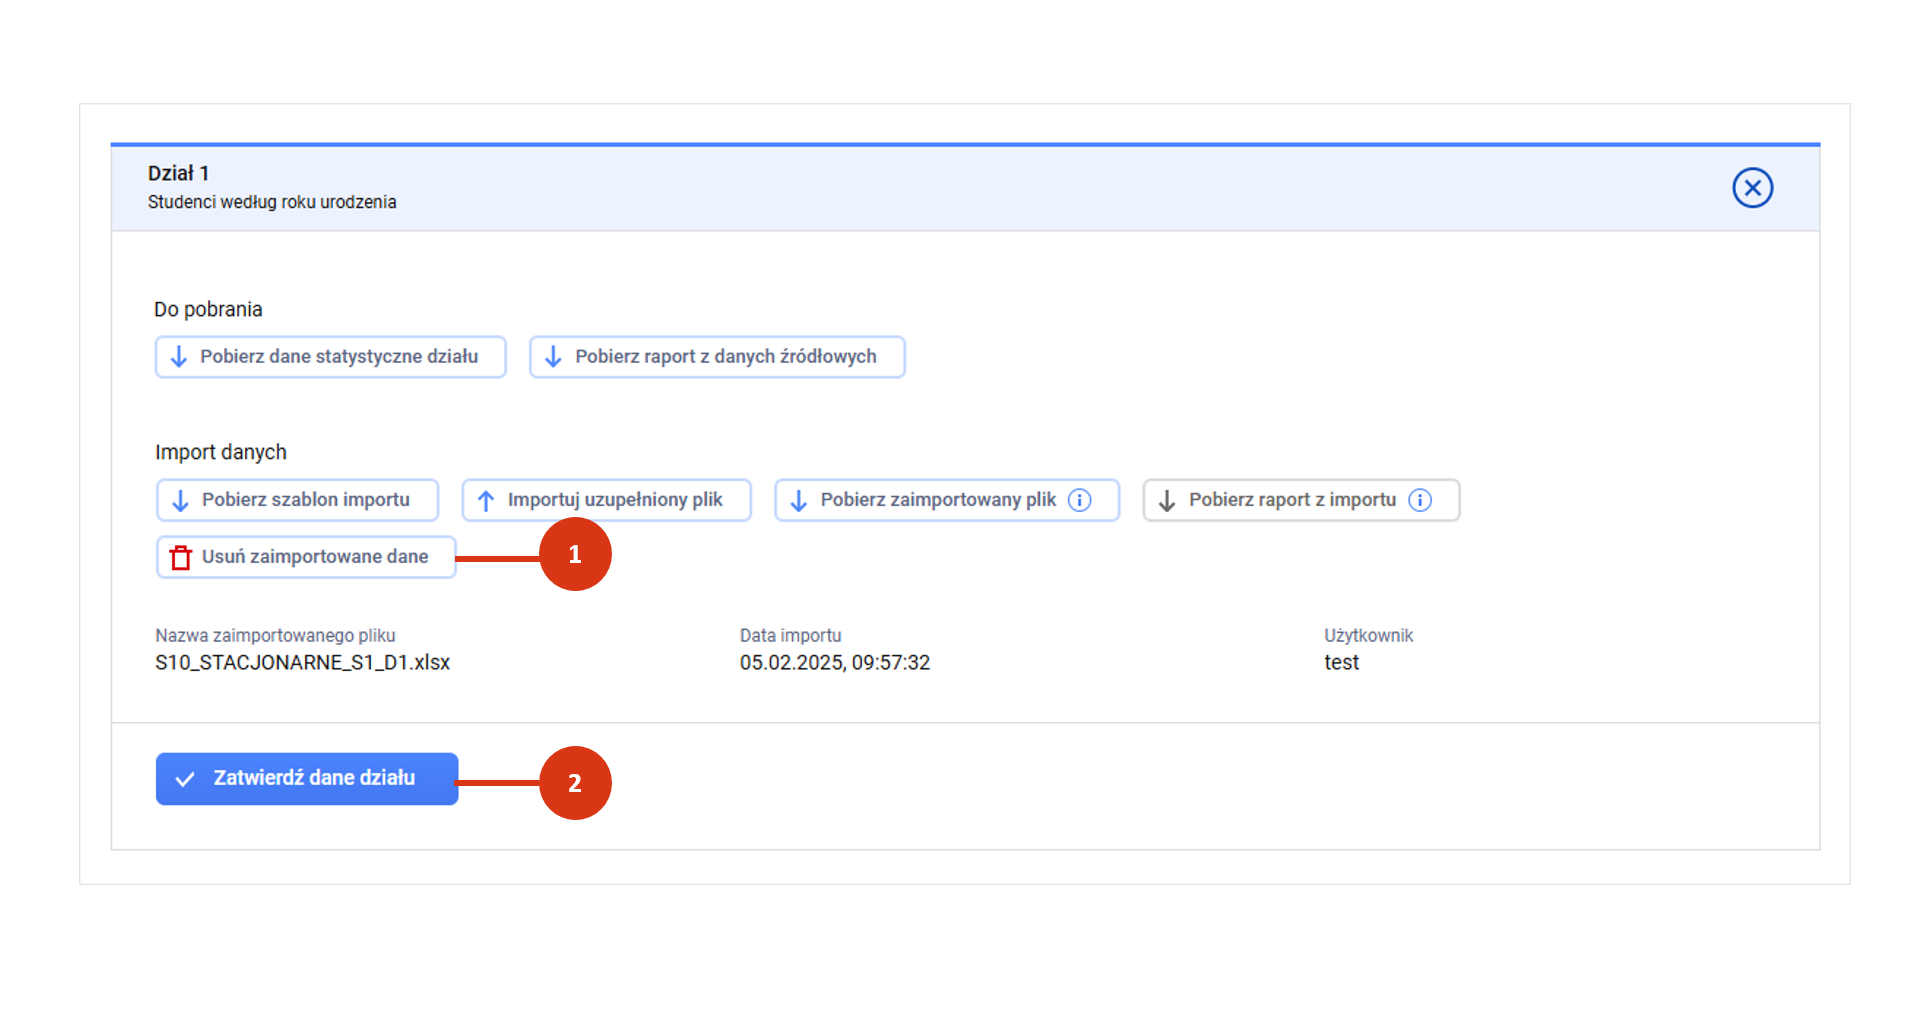The image size is (1918, 1019).
Task: Confirm with Zatwierdź dane działu
Action: [x=307, y=779]
